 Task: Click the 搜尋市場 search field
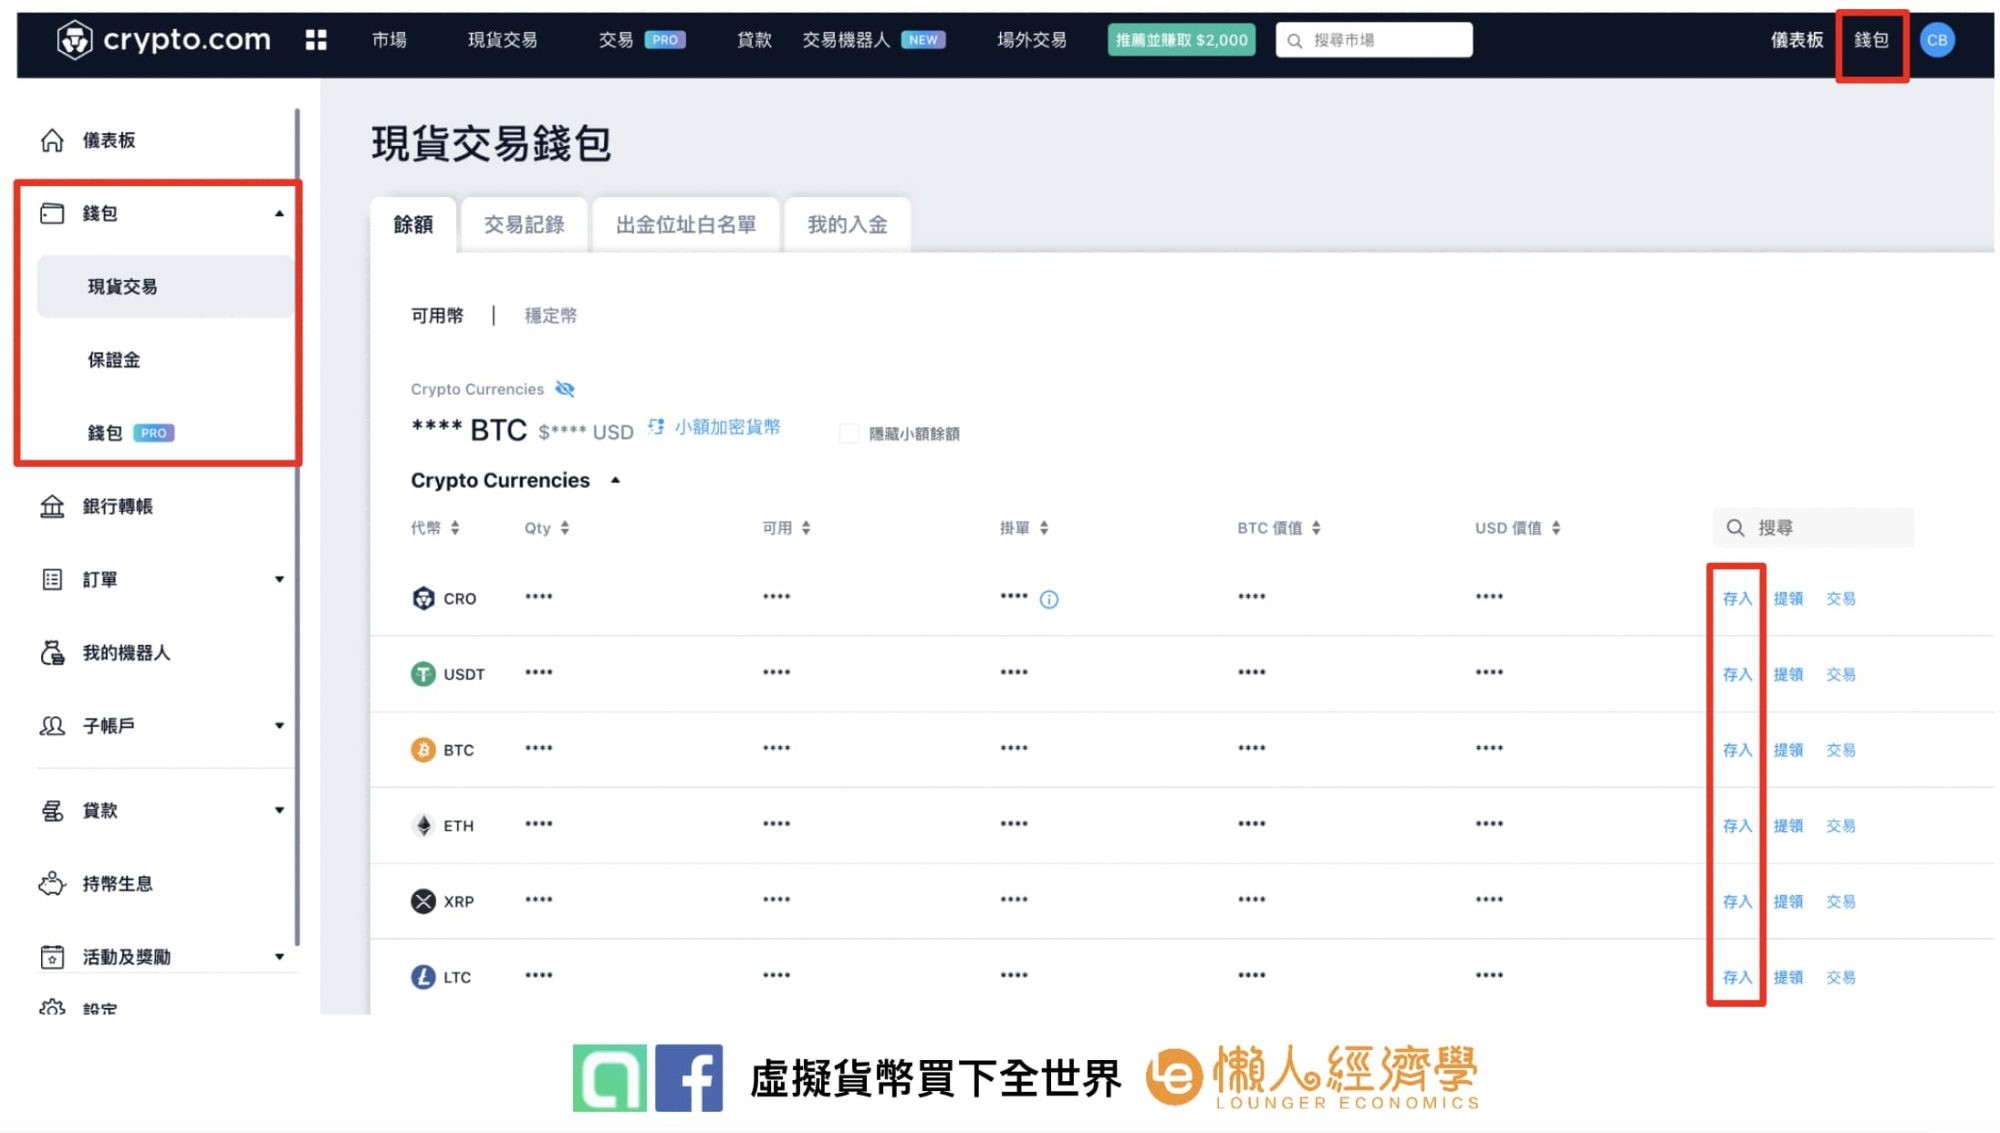coord(1374,40)
